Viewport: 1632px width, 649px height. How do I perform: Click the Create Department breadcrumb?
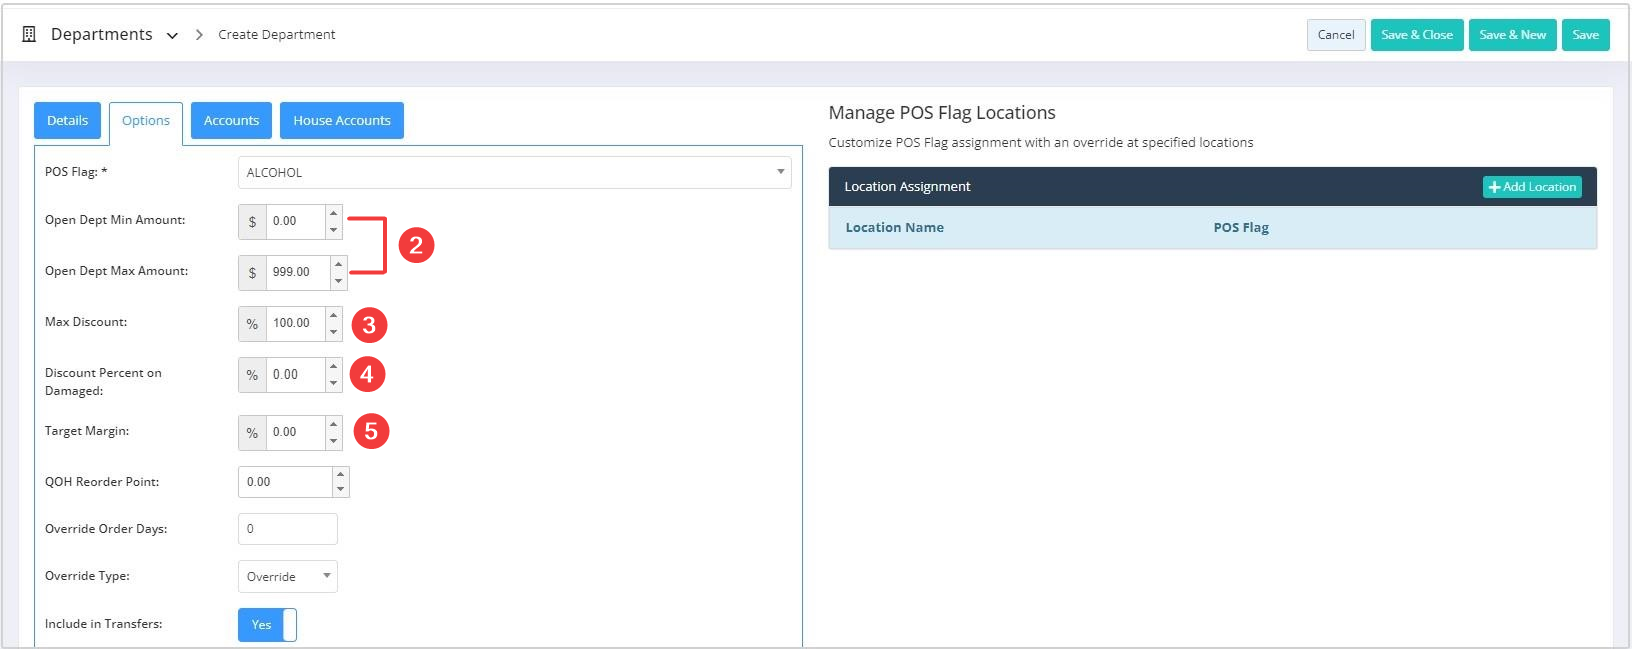[277, 34]
